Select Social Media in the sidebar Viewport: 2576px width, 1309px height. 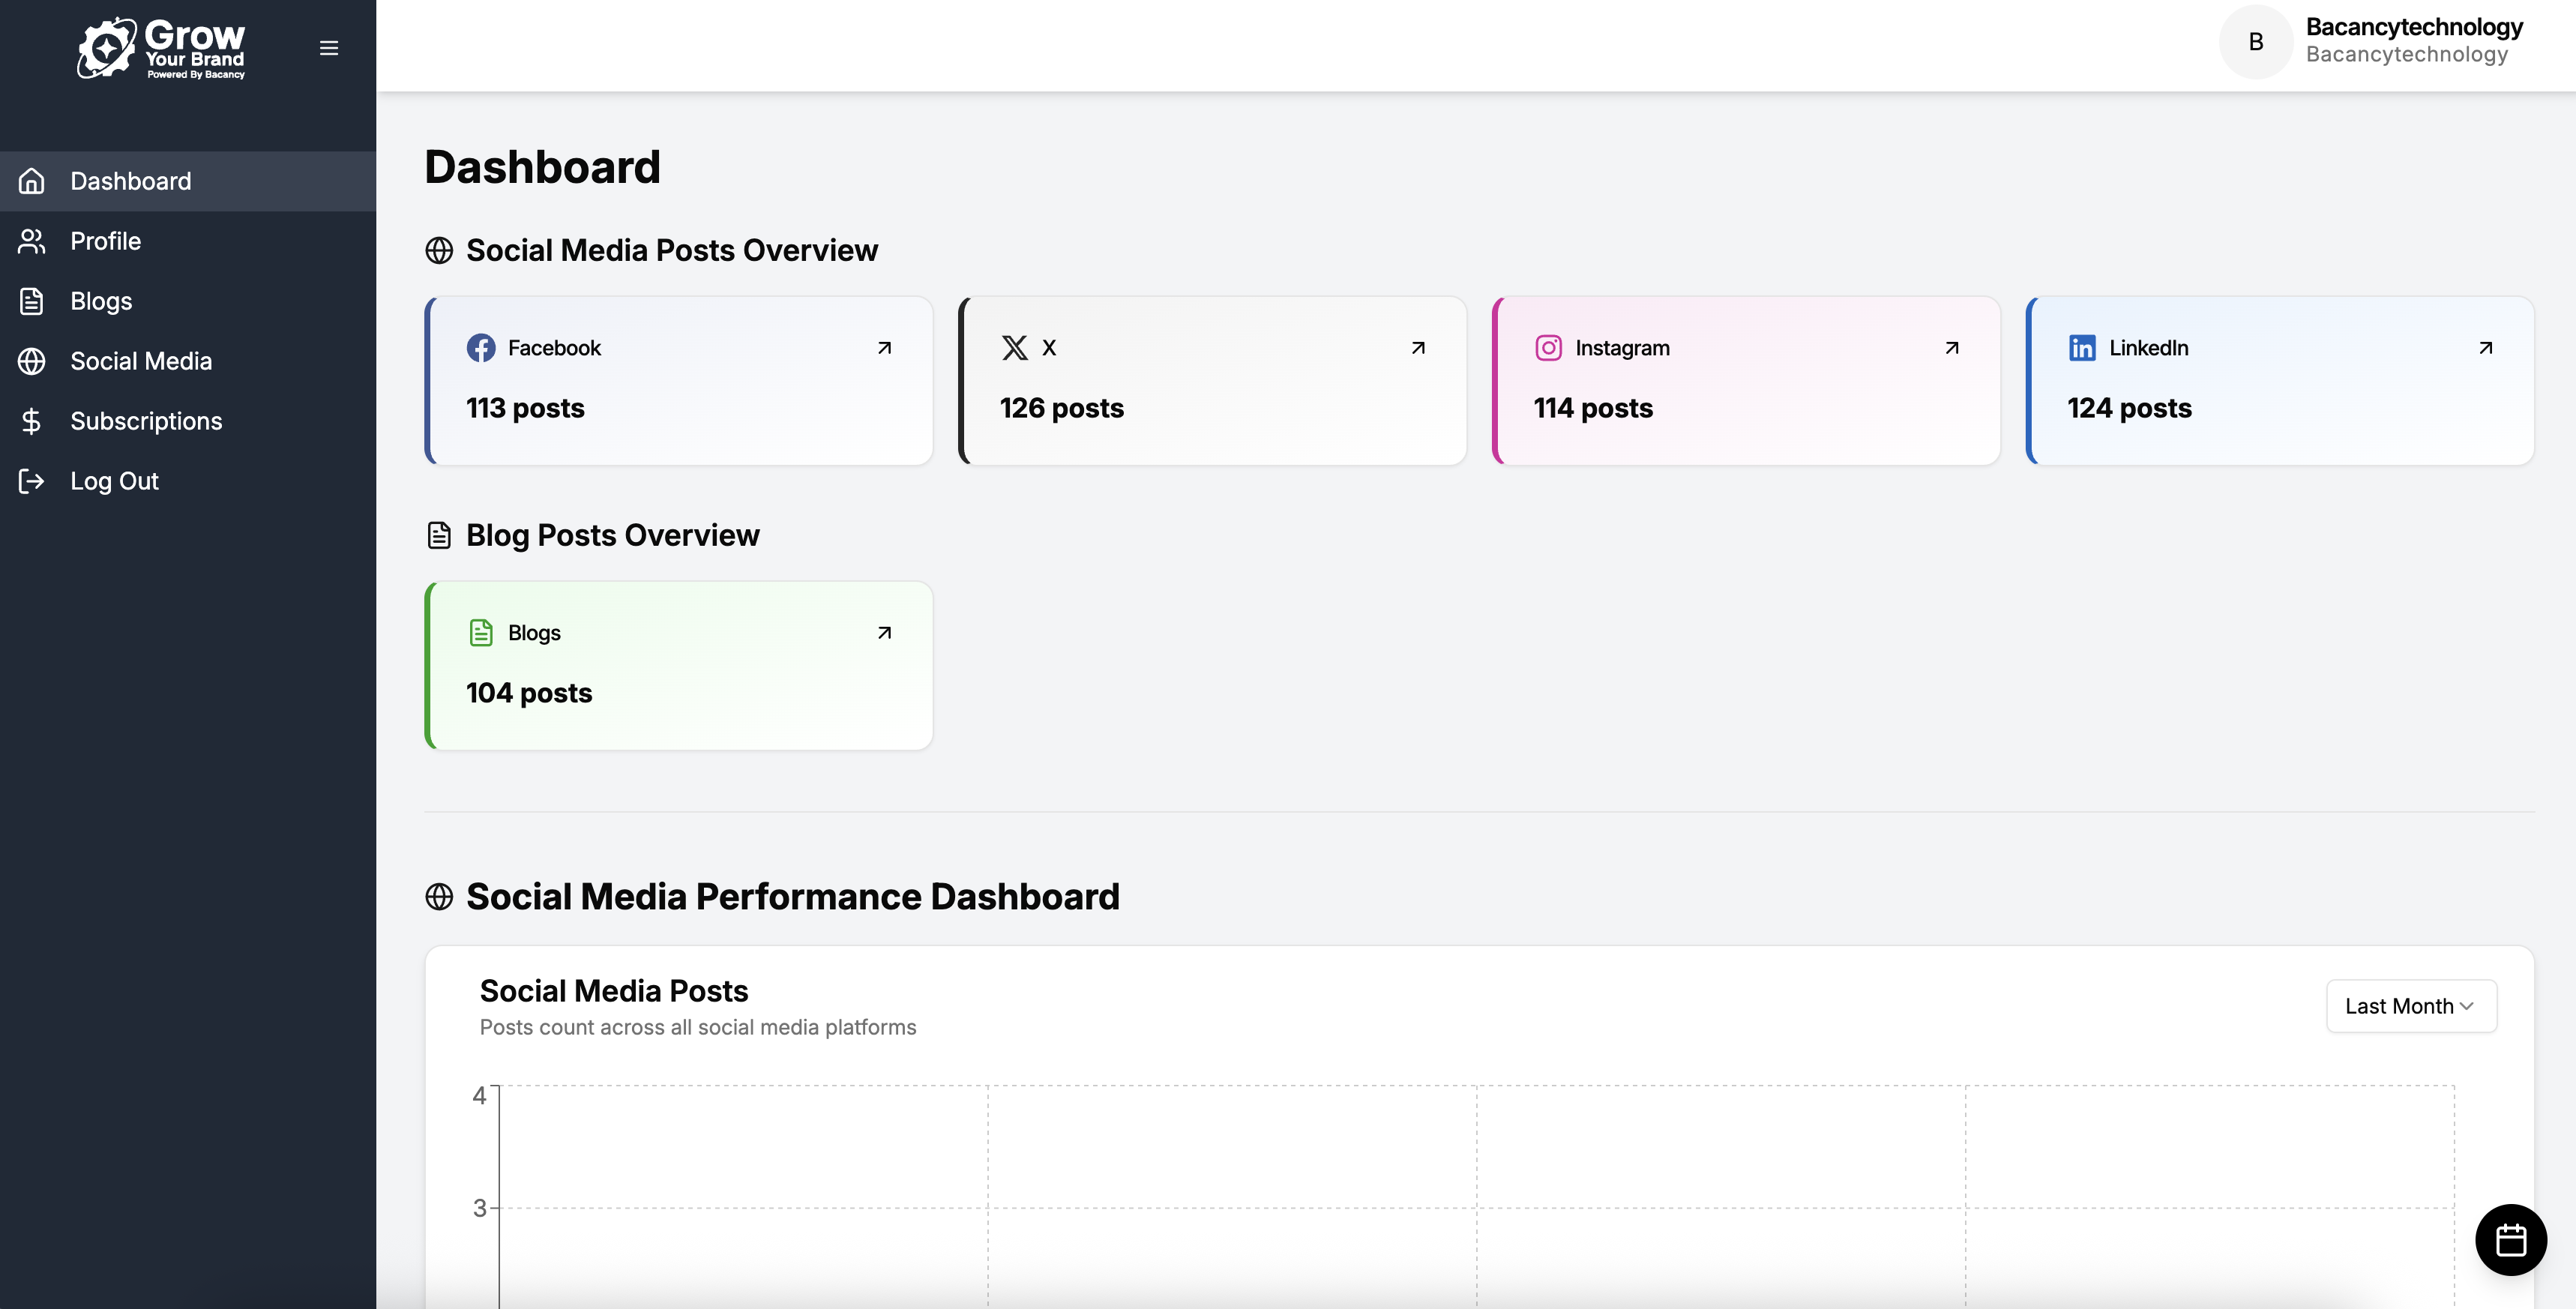(x=141, y=361)
